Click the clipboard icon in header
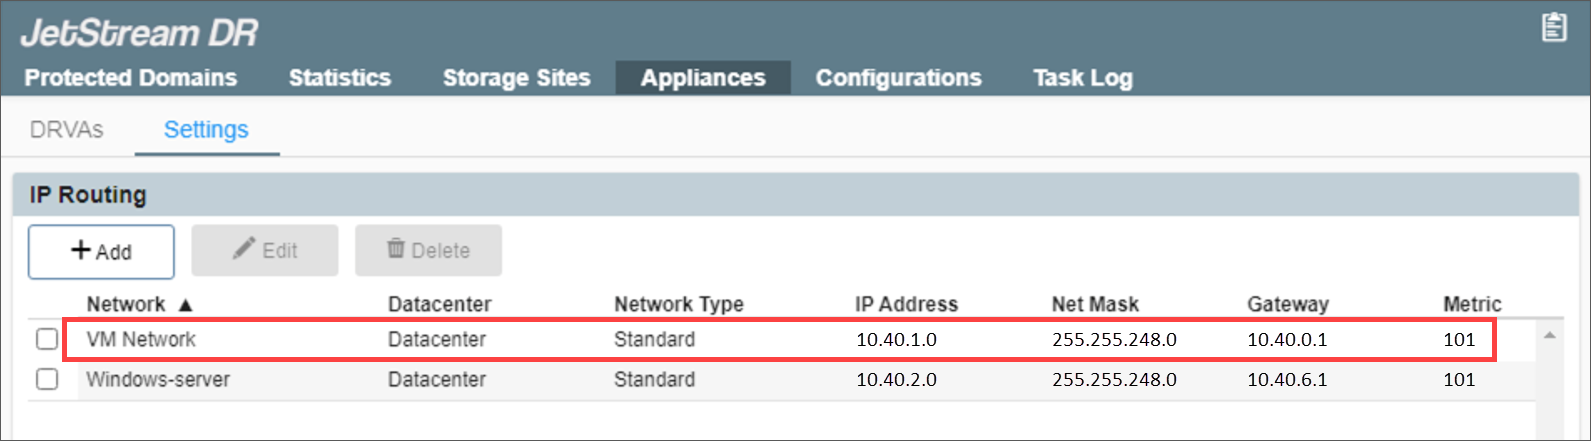This screenshot has width=1591, height=441. tap(1554, 27)
